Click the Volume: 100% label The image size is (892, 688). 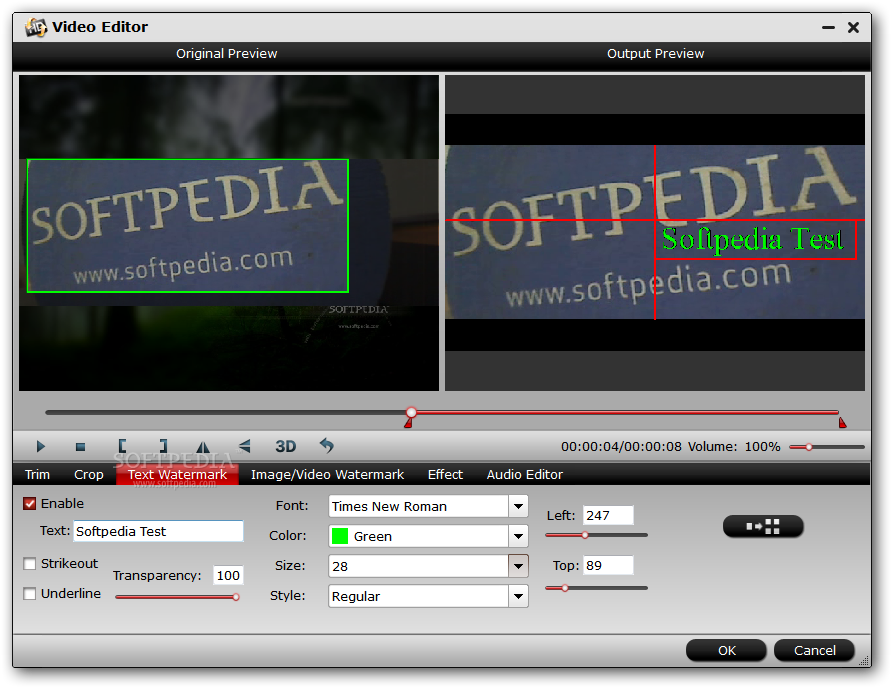click(x=734, y=447)
